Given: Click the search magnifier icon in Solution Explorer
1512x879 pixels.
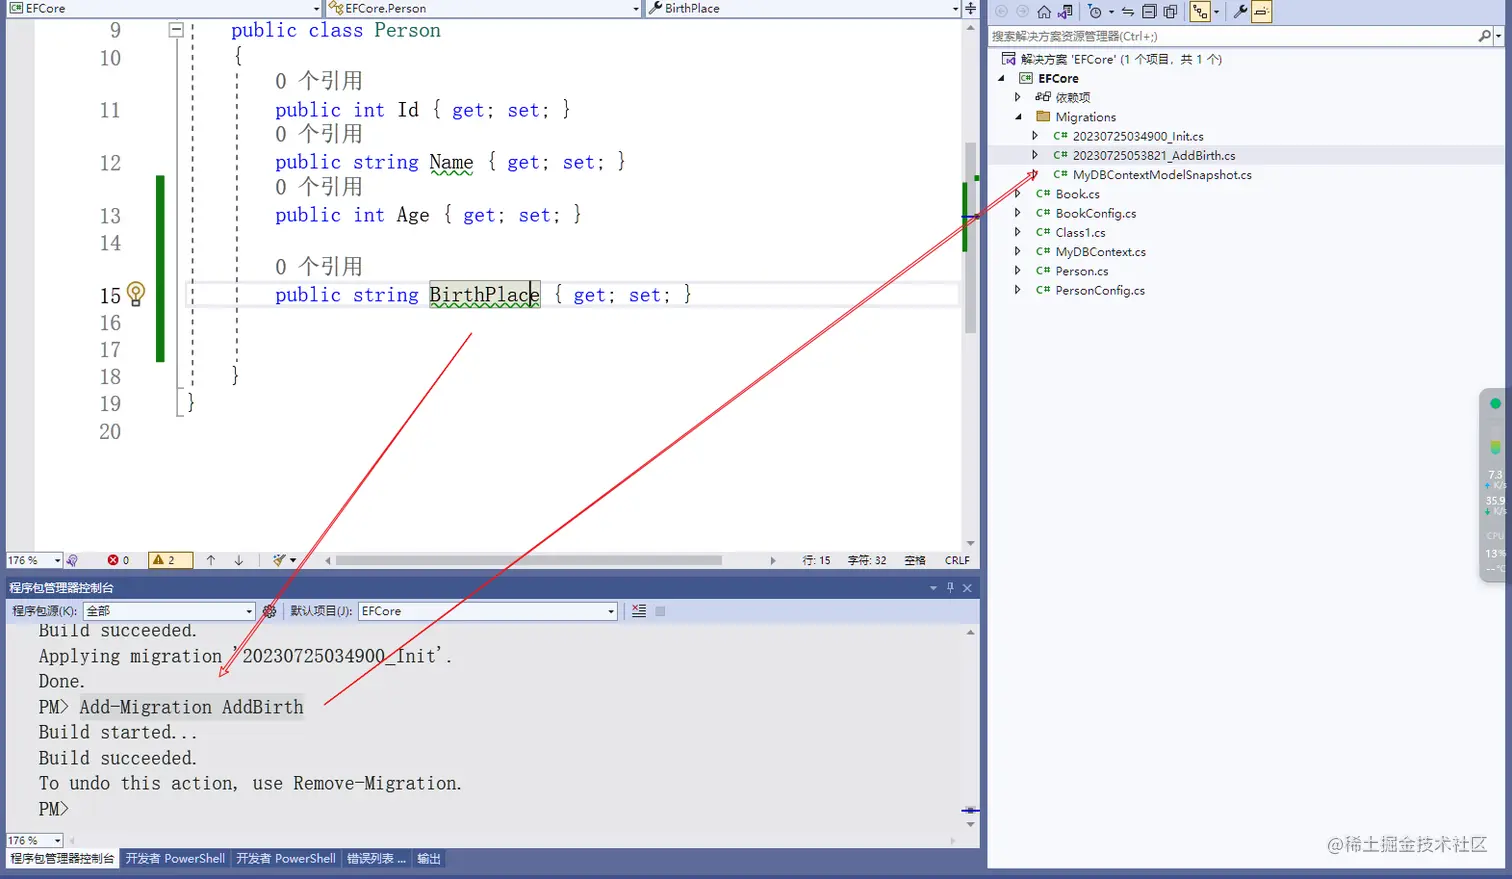Looking at the screenshot, I should coord(1484,36).
